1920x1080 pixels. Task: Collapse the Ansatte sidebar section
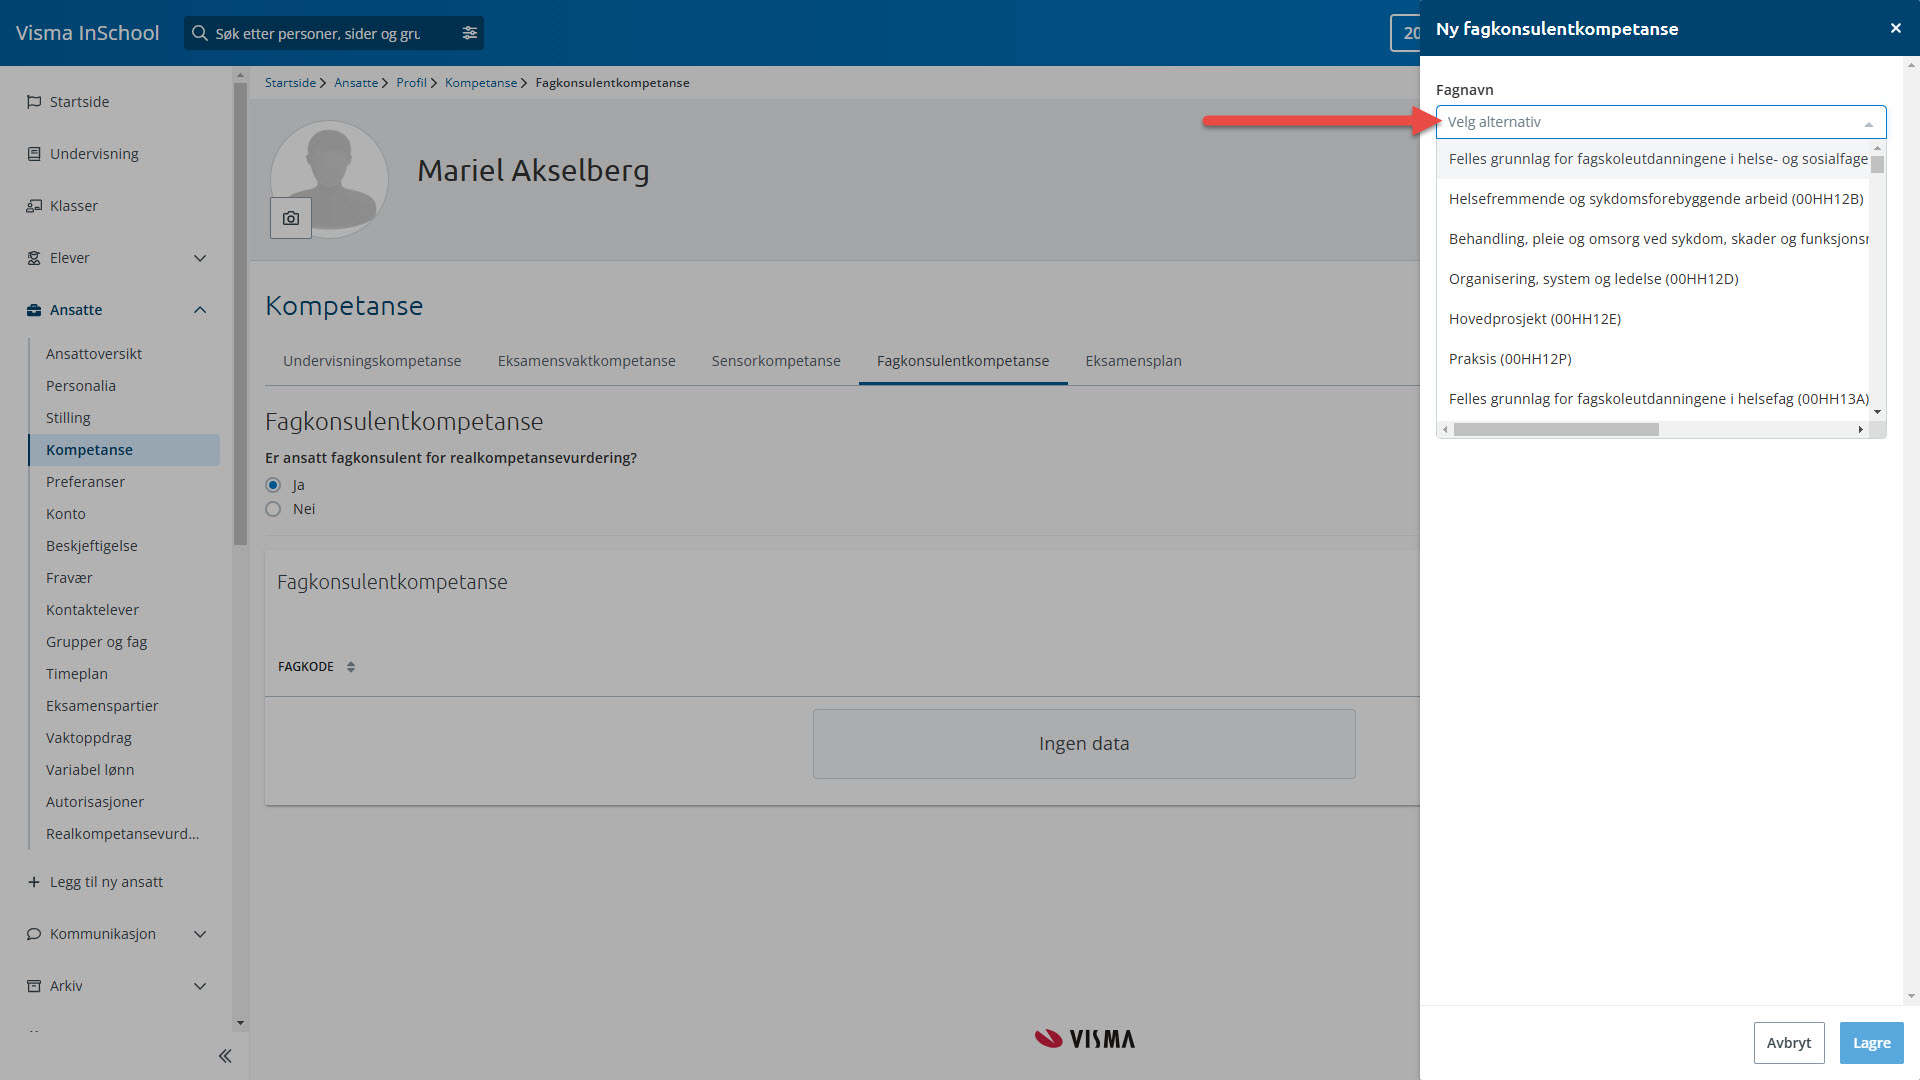click(200, 310)
